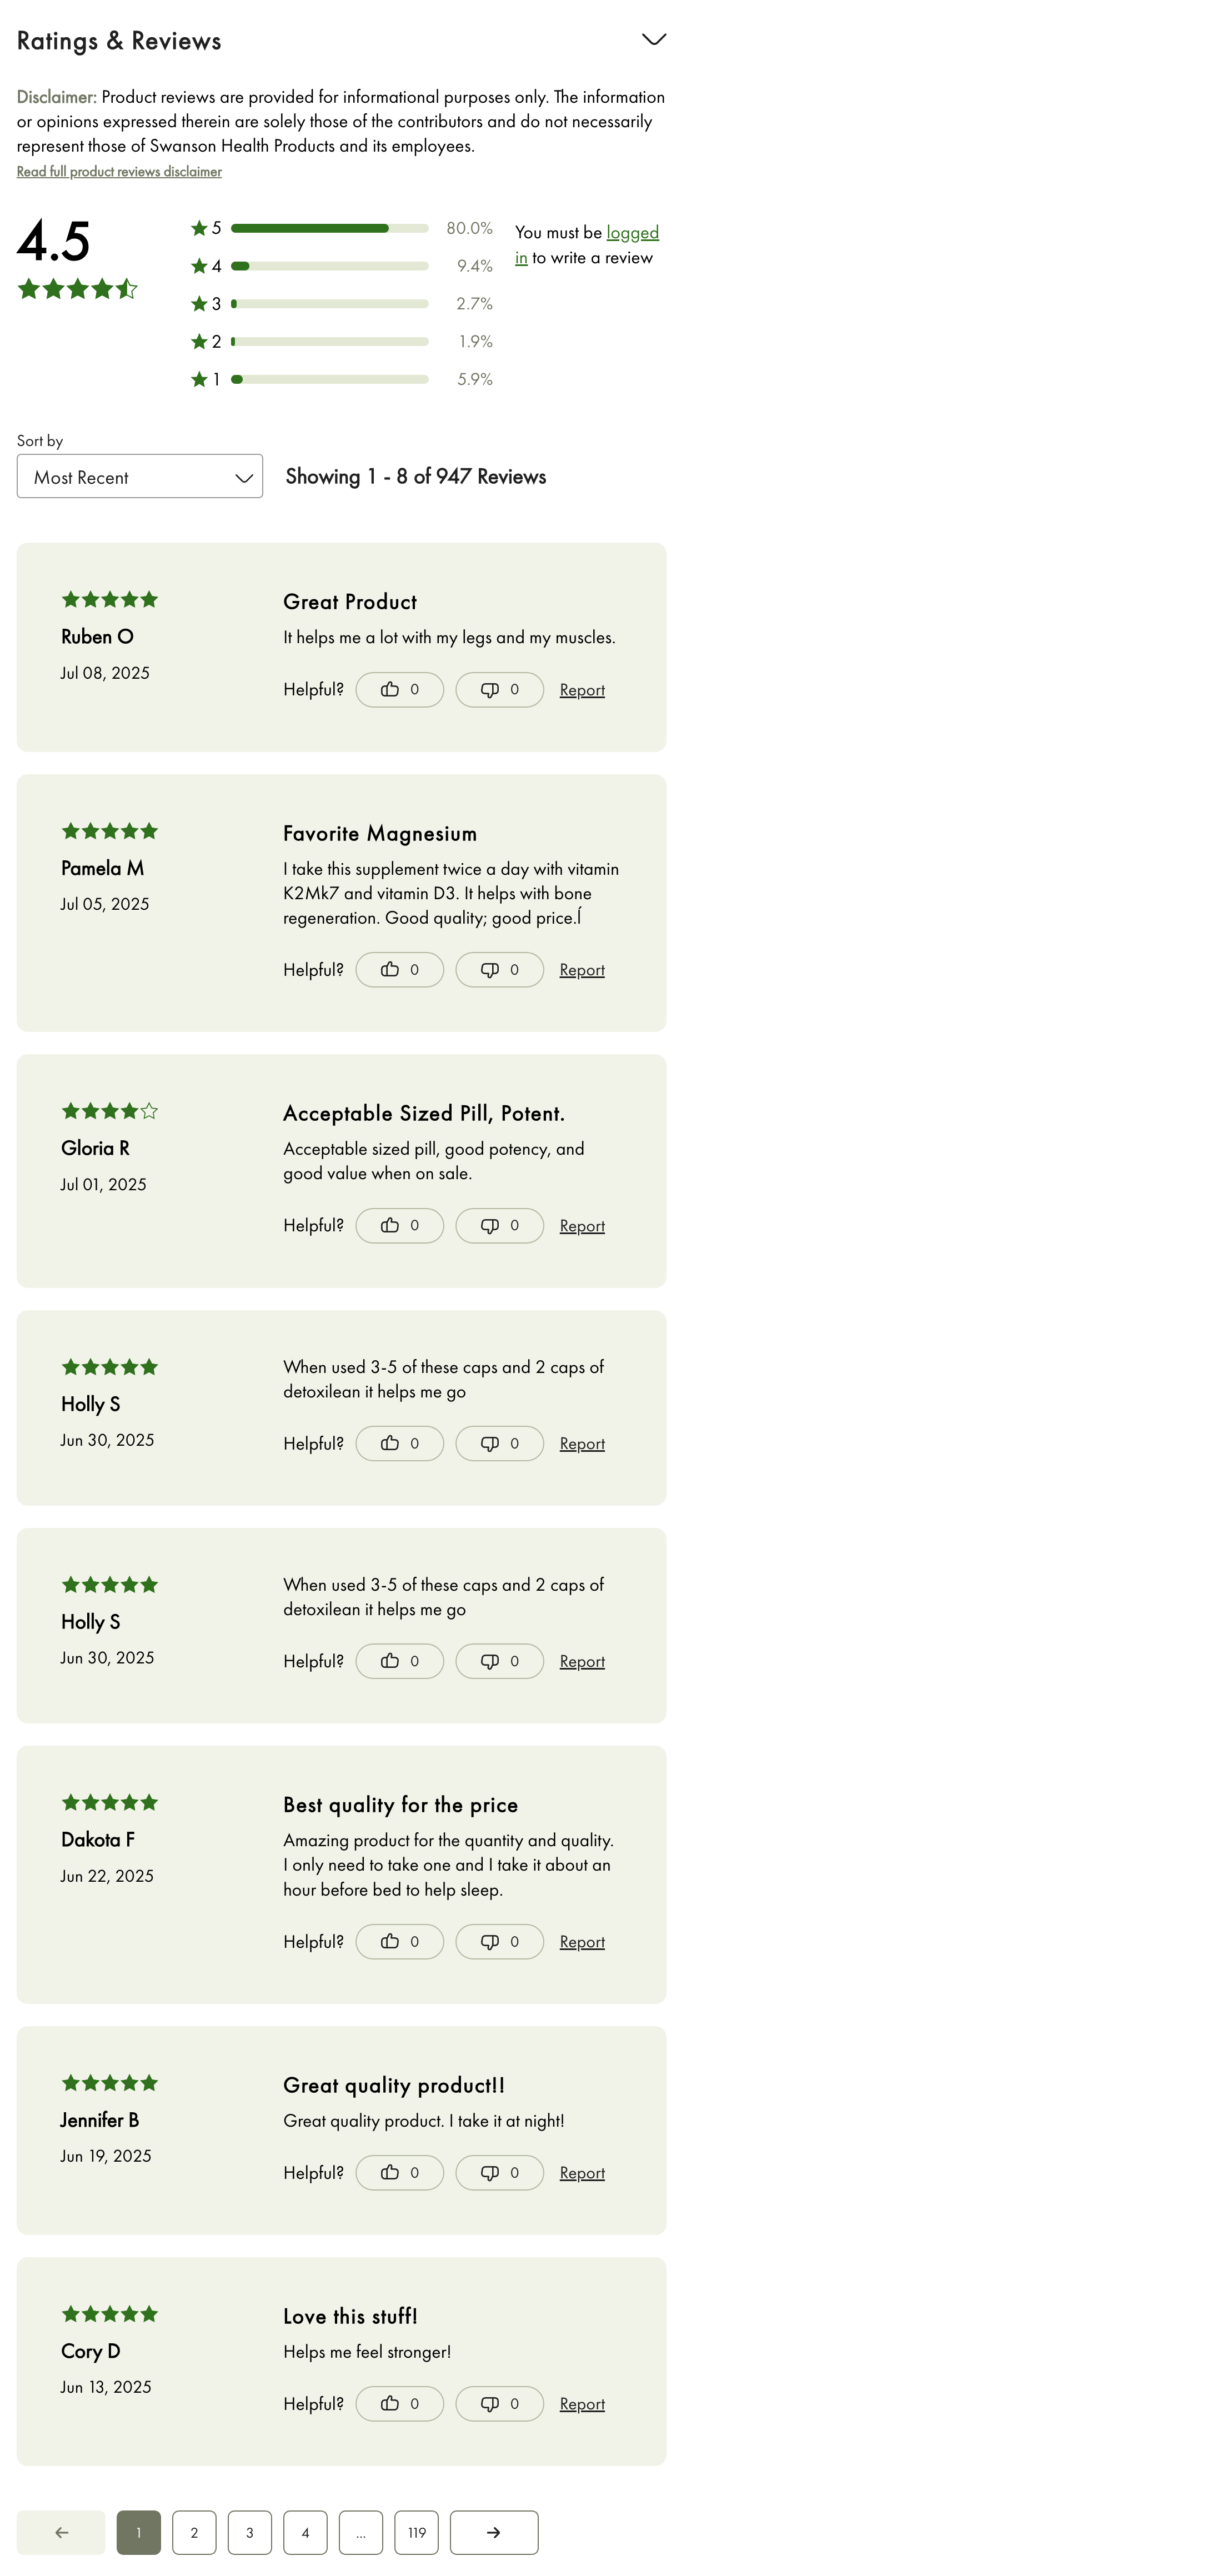Viewport: 1222px width, 2576px height.
Task: Select reviews page 4
Action: pyautogui.click(x=305, y=2532)
